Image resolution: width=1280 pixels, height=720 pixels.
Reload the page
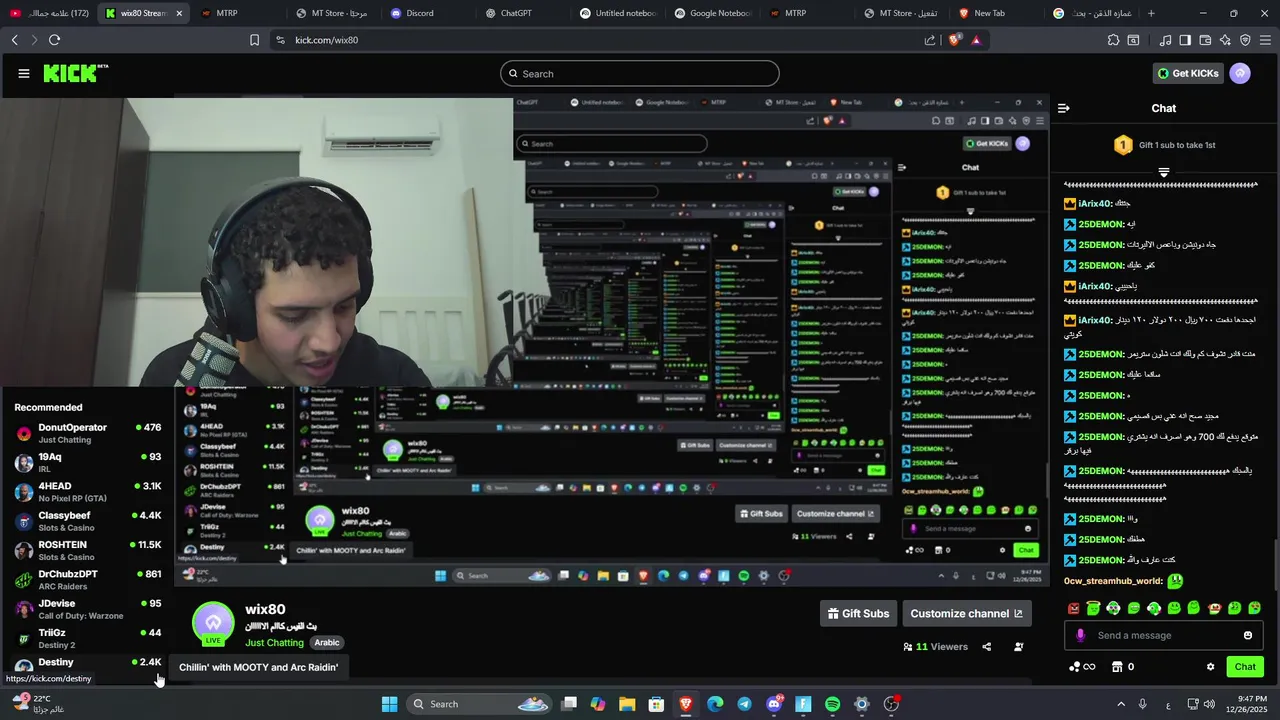[x=54, y=40]
